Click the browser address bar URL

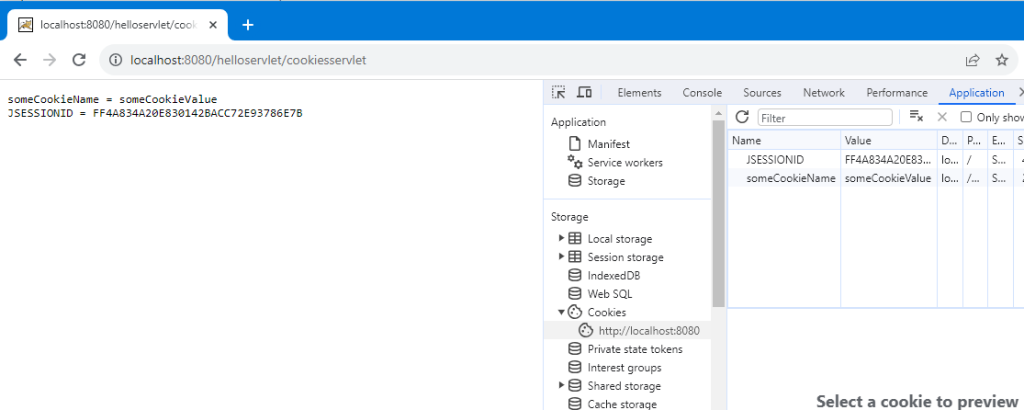tap(249, 60)
